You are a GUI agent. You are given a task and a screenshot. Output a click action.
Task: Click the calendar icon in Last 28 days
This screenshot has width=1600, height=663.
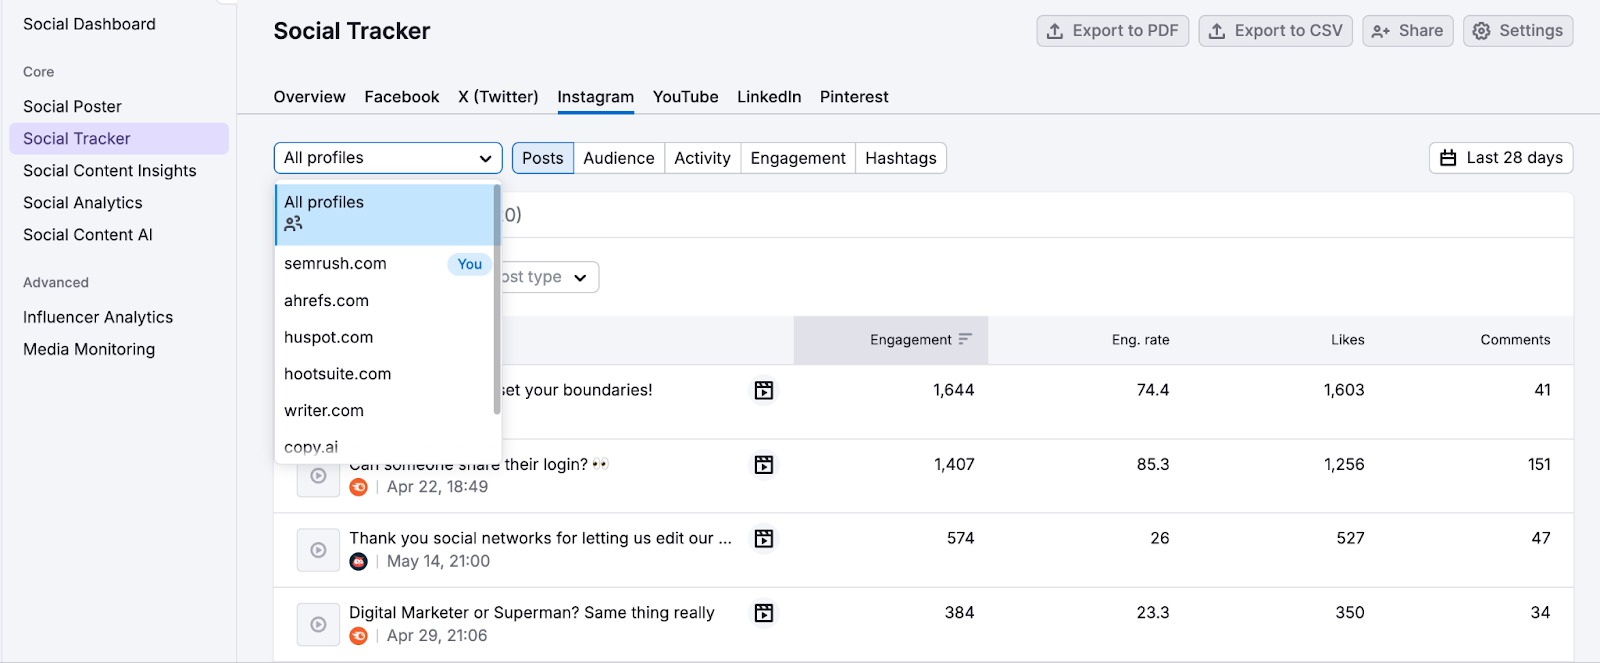click(x=1447, y=158)
